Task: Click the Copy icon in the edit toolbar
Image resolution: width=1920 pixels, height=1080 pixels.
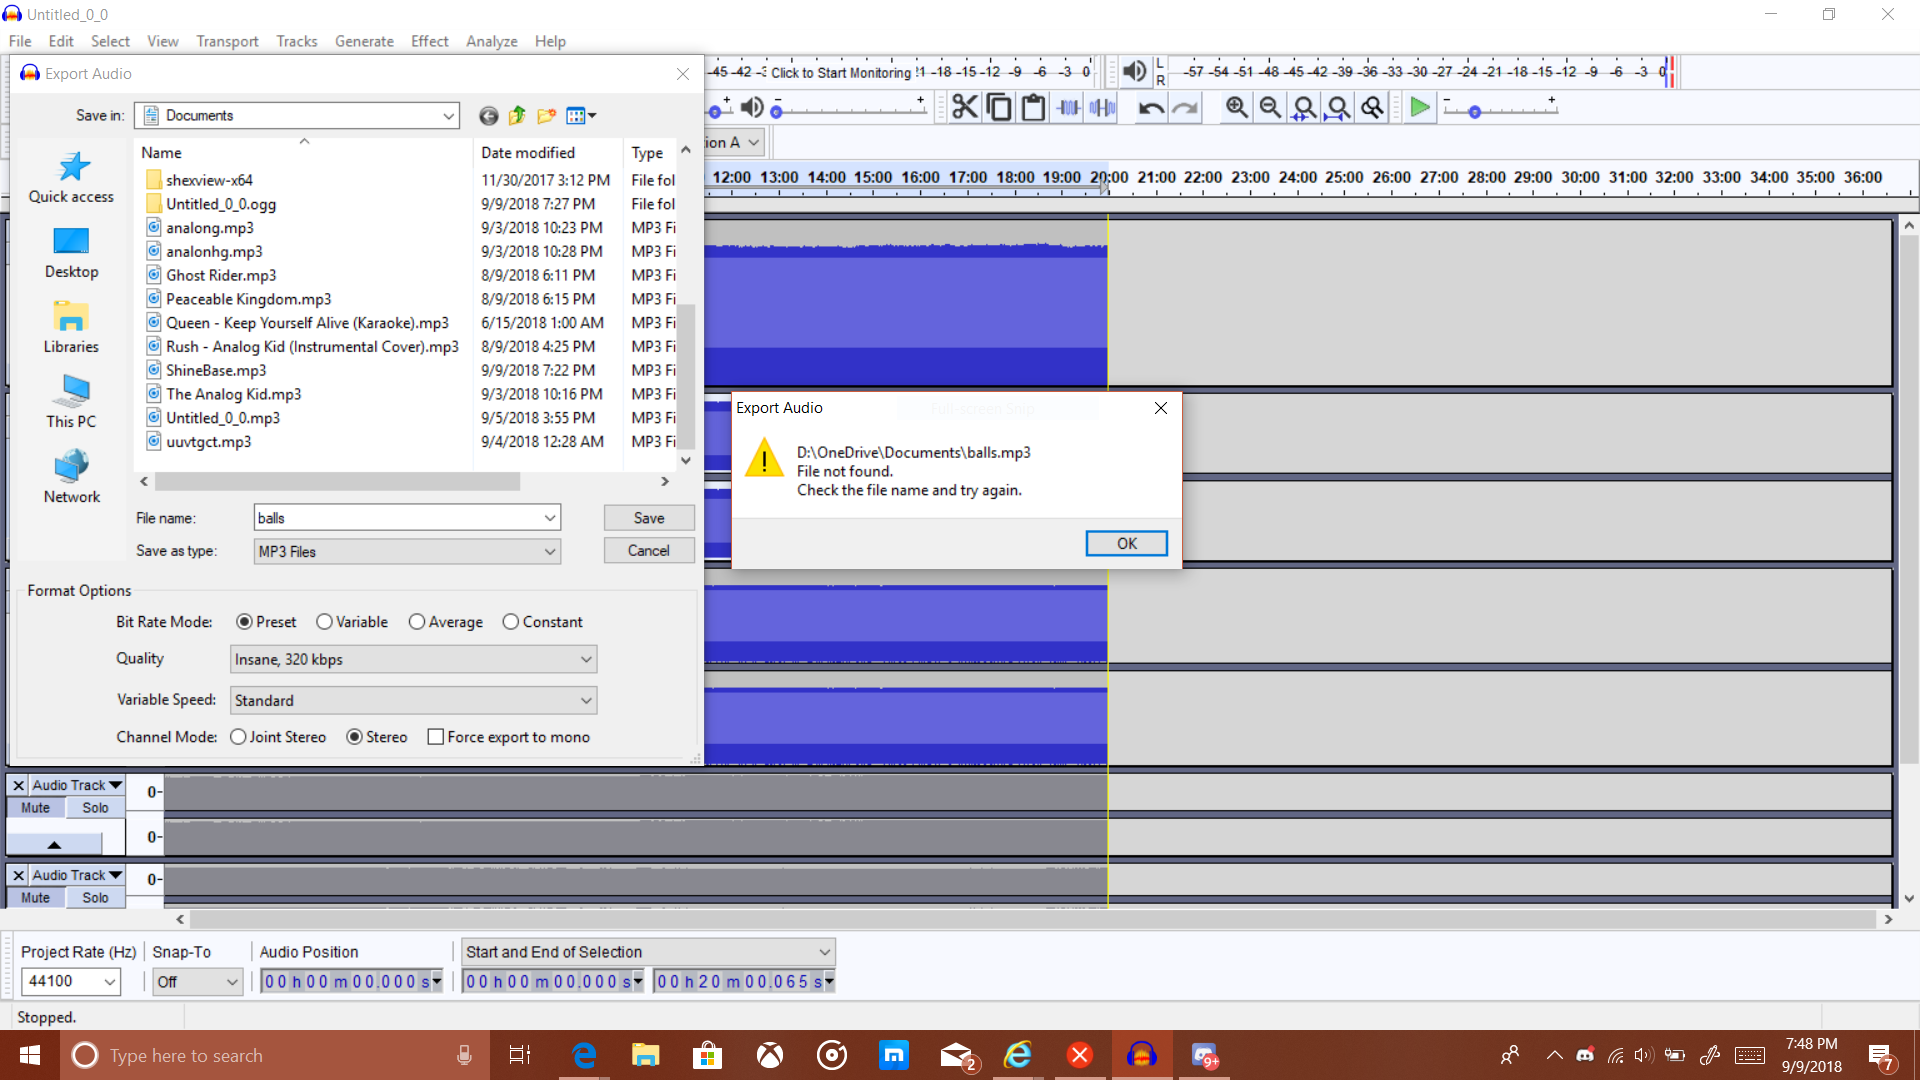Action: 999,107
